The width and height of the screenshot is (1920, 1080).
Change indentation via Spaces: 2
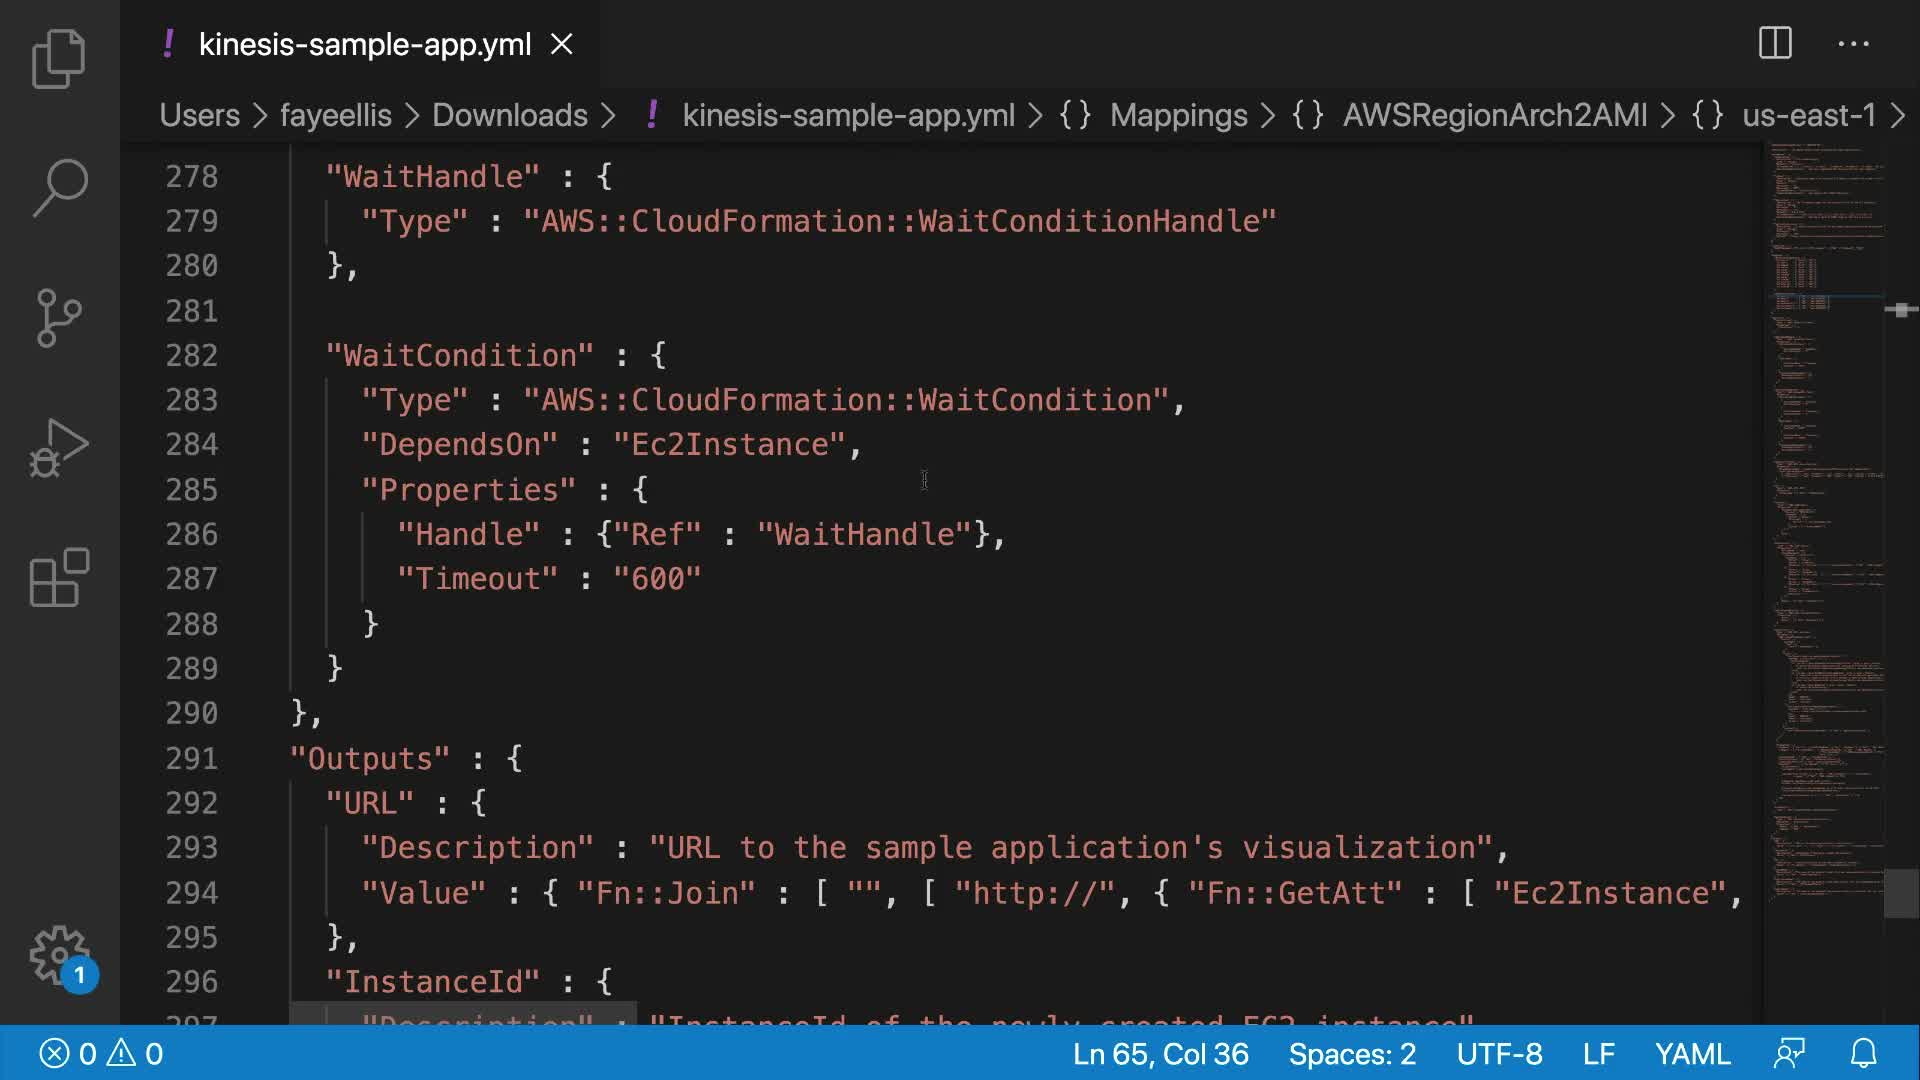click(1352, 1054)
